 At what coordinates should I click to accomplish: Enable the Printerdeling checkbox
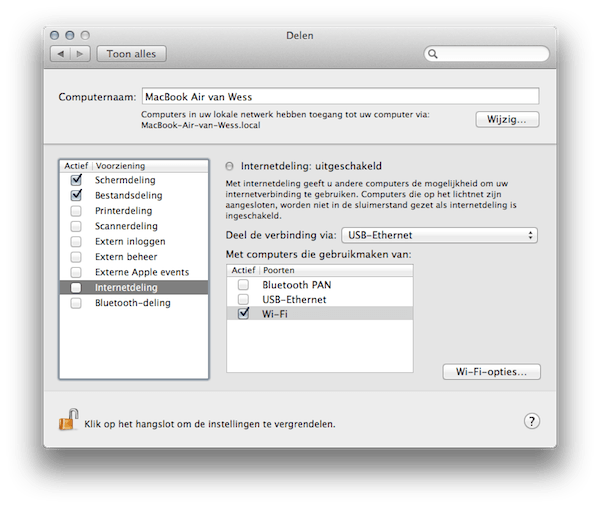tap(76, 211)
